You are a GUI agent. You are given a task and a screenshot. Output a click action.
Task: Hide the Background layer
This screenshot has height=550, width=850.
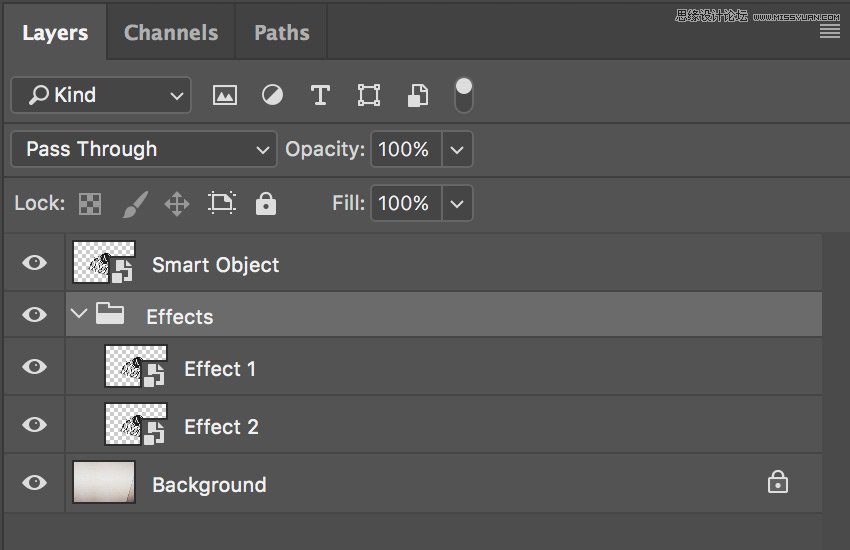pyautogui.click(x=35, y=483)
